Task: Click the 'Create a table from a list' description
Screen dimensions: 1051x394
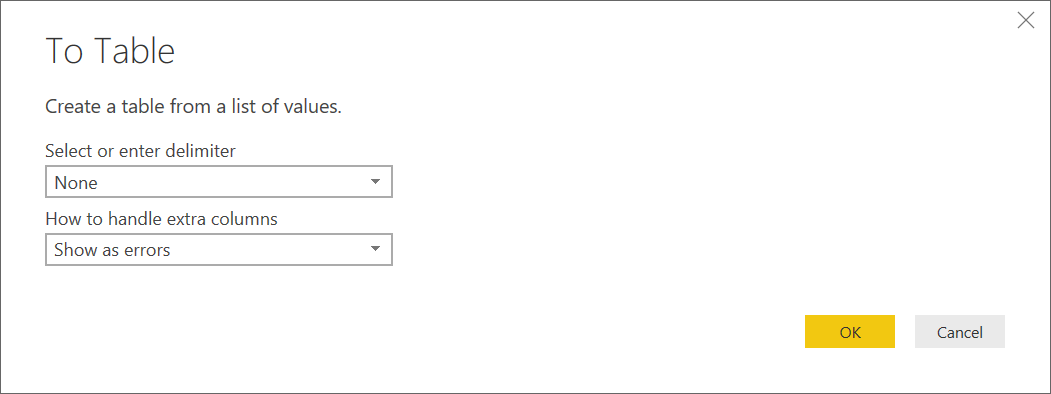Action: tap(193, 107)
